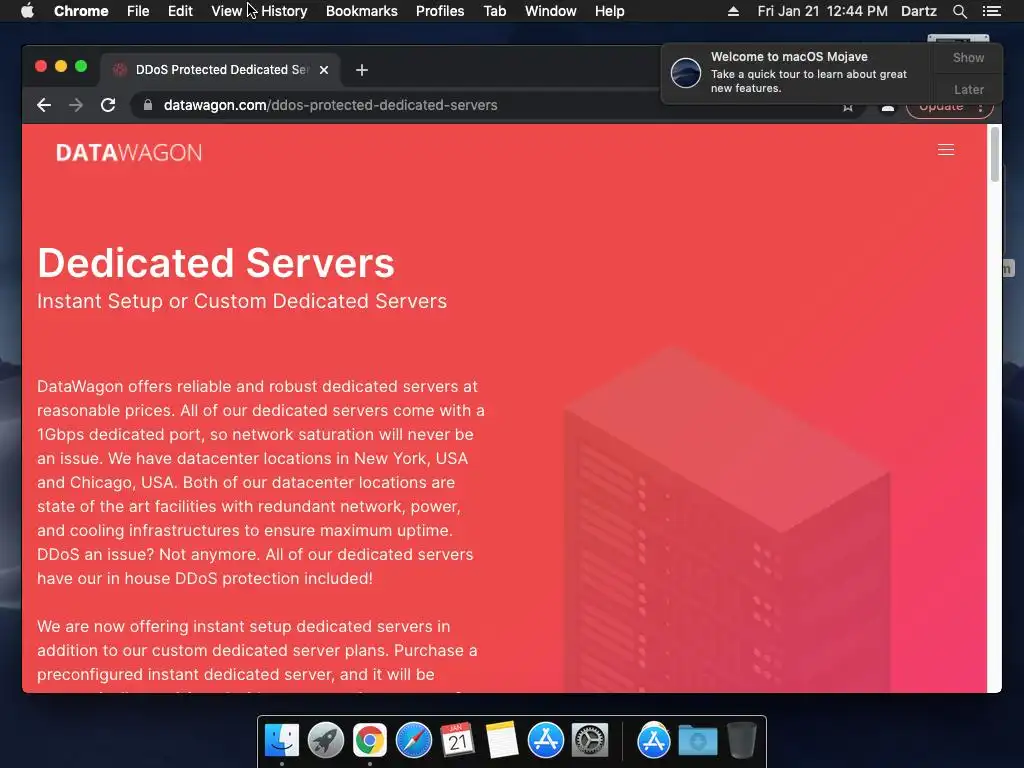Open Google Chrome from the Dock
The image size is (1024, 768).
(x=370, y=741)
